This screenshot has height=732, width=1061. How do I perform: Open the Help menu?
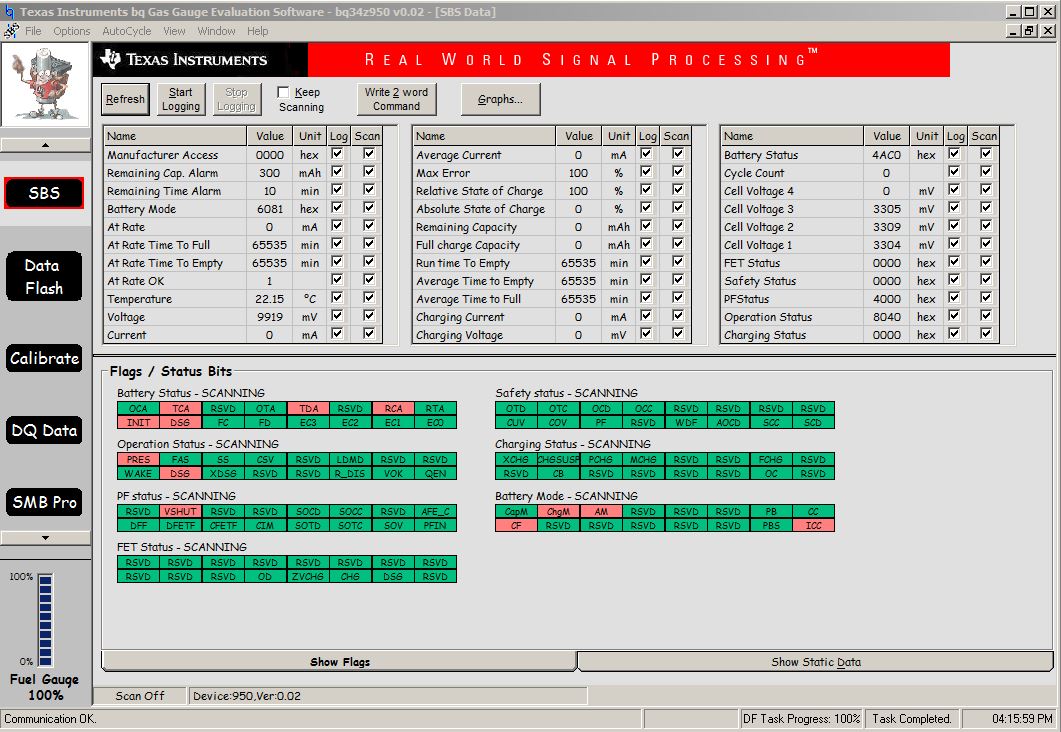(258, 31)
